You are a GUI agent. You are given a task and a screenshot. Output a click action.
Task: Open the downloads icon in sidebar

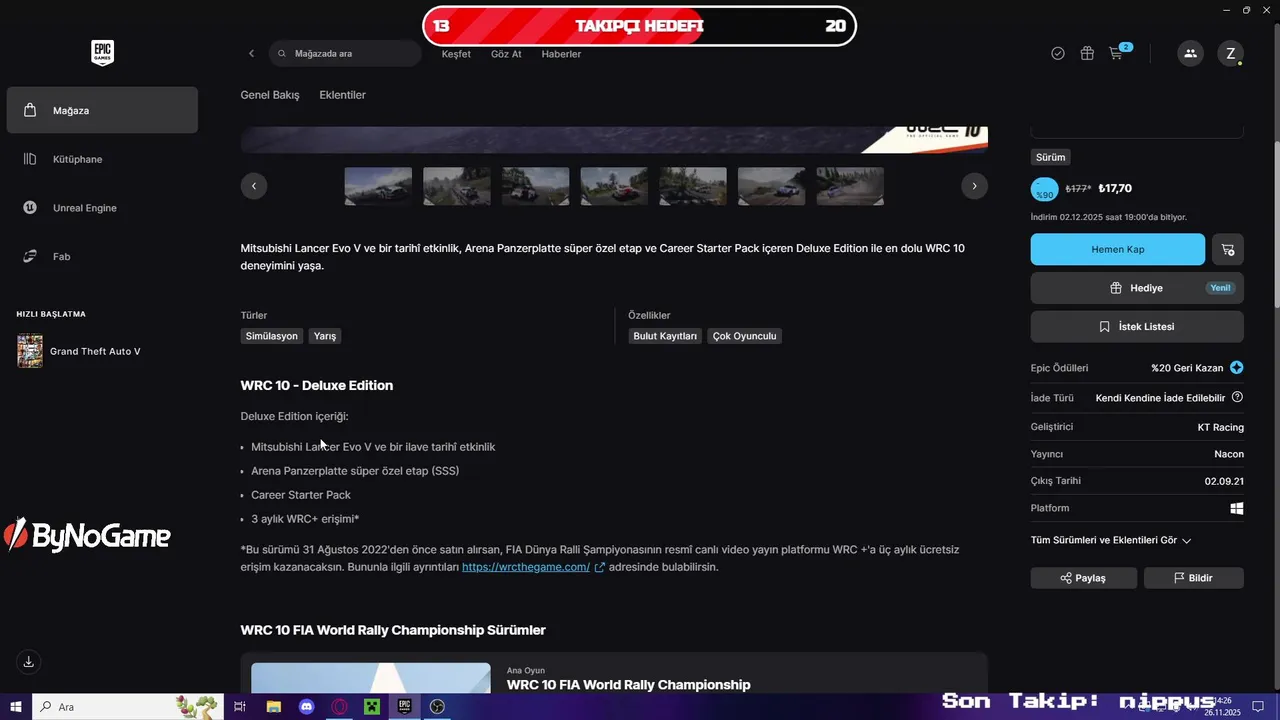pyautogui.click(x=29, y=662)
